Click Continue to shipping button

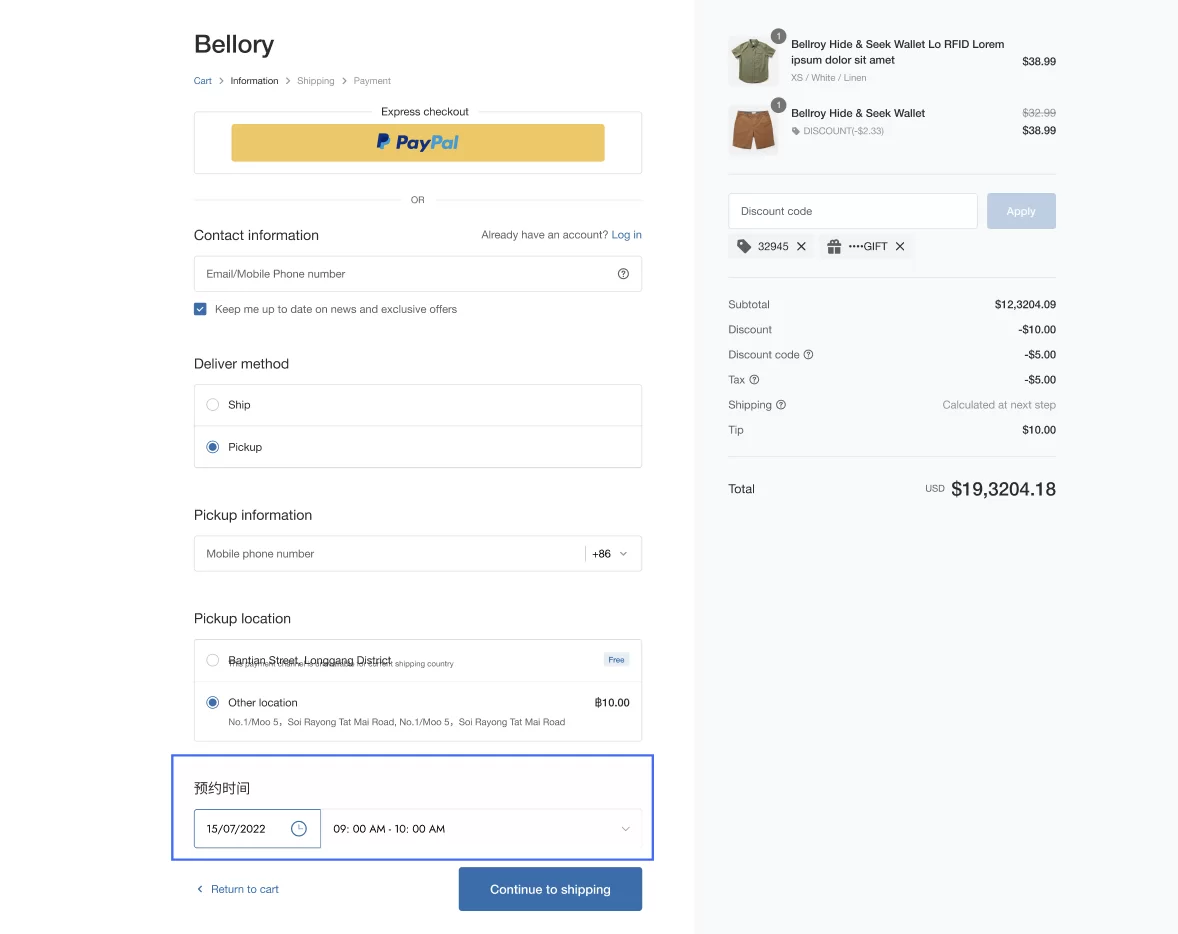click(x=550, y=889)
